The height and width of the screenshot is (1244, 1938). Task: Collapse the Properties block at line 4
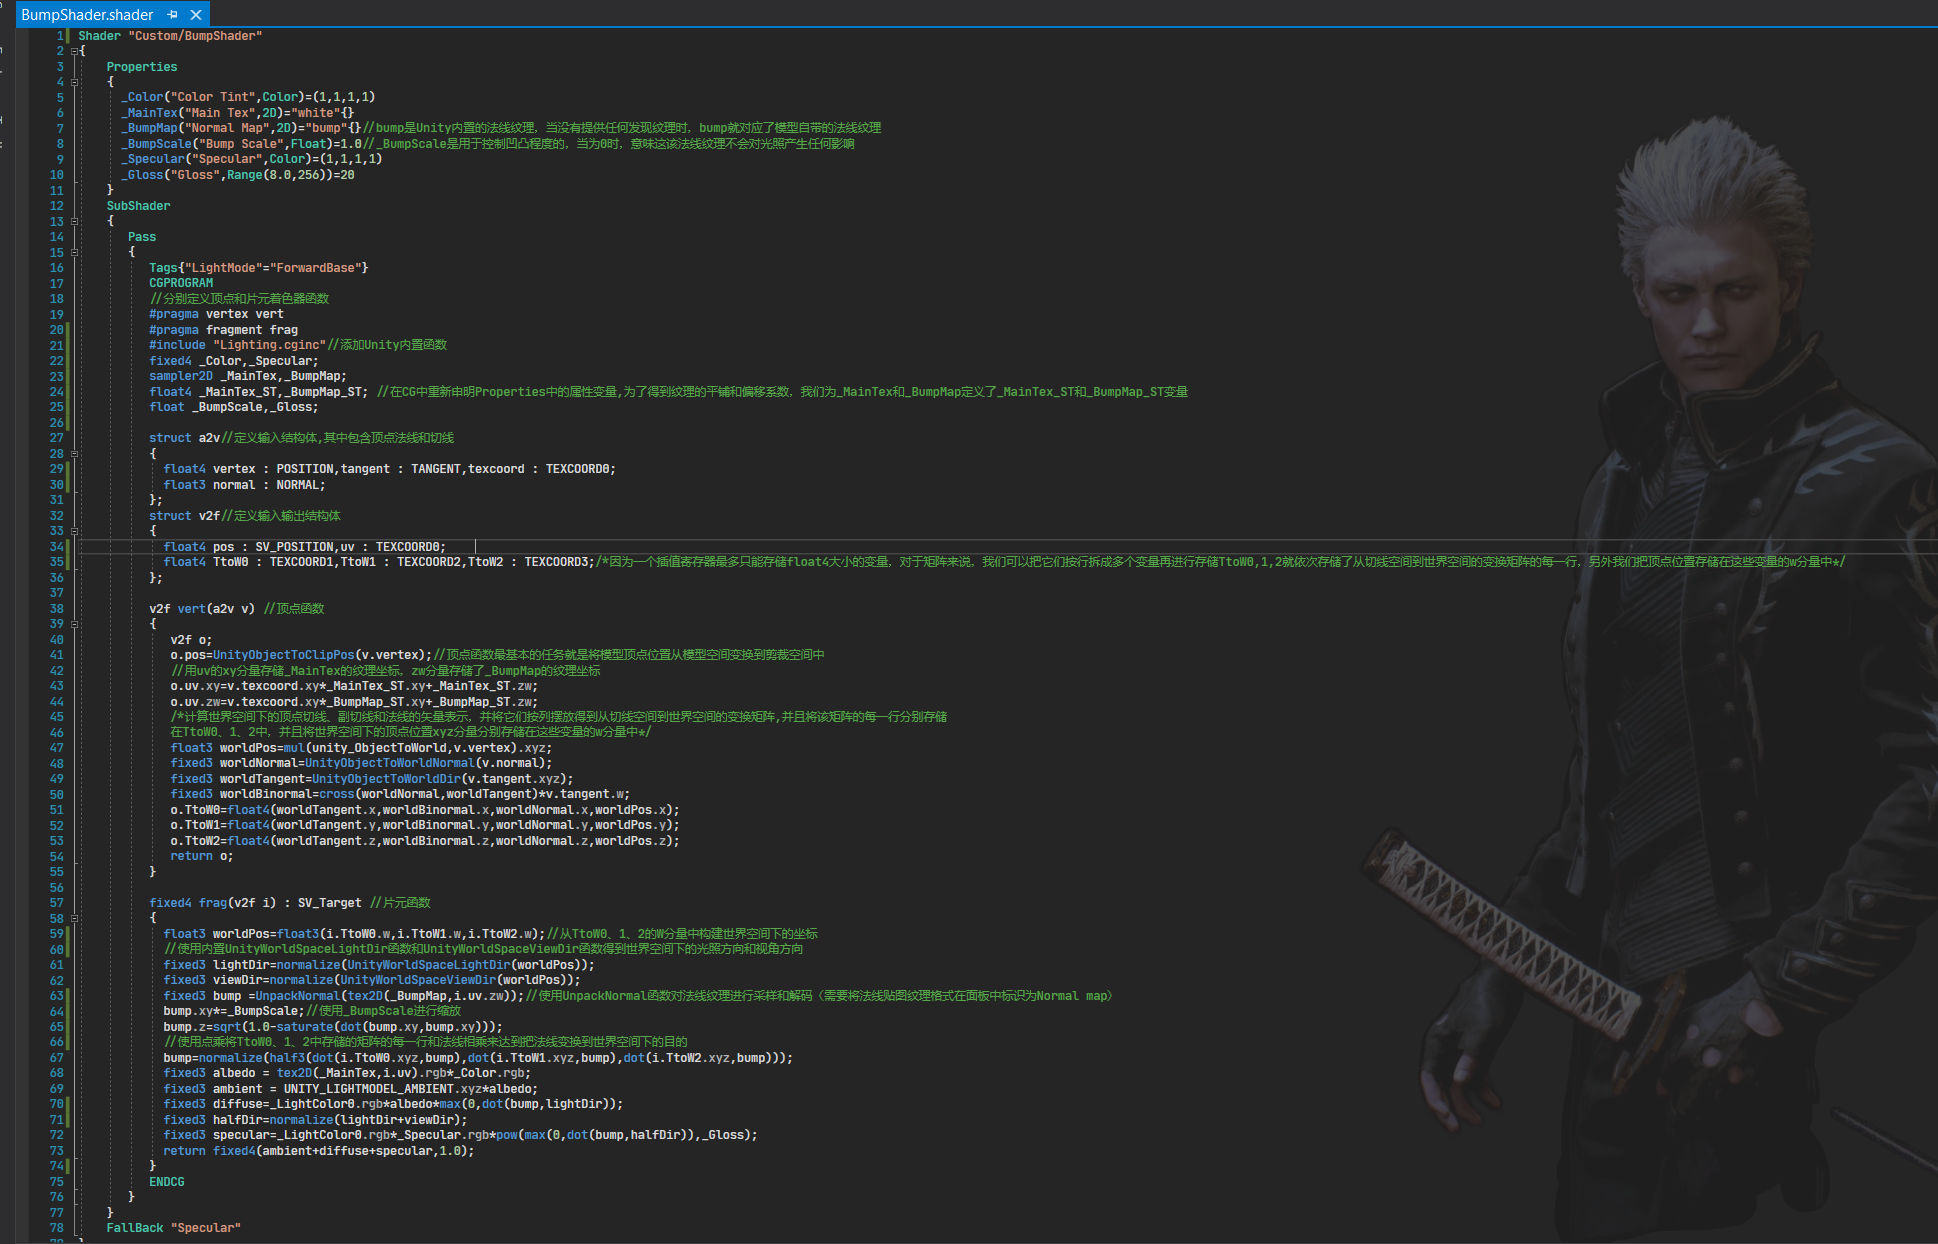pyautogui.click(x=75, y=82)
